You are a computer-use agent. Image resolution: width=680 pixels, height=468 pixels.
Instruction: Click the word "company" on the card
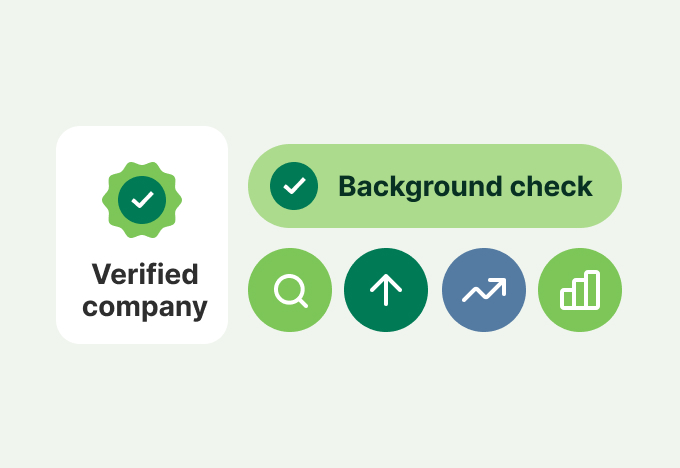tap(144, 306)
